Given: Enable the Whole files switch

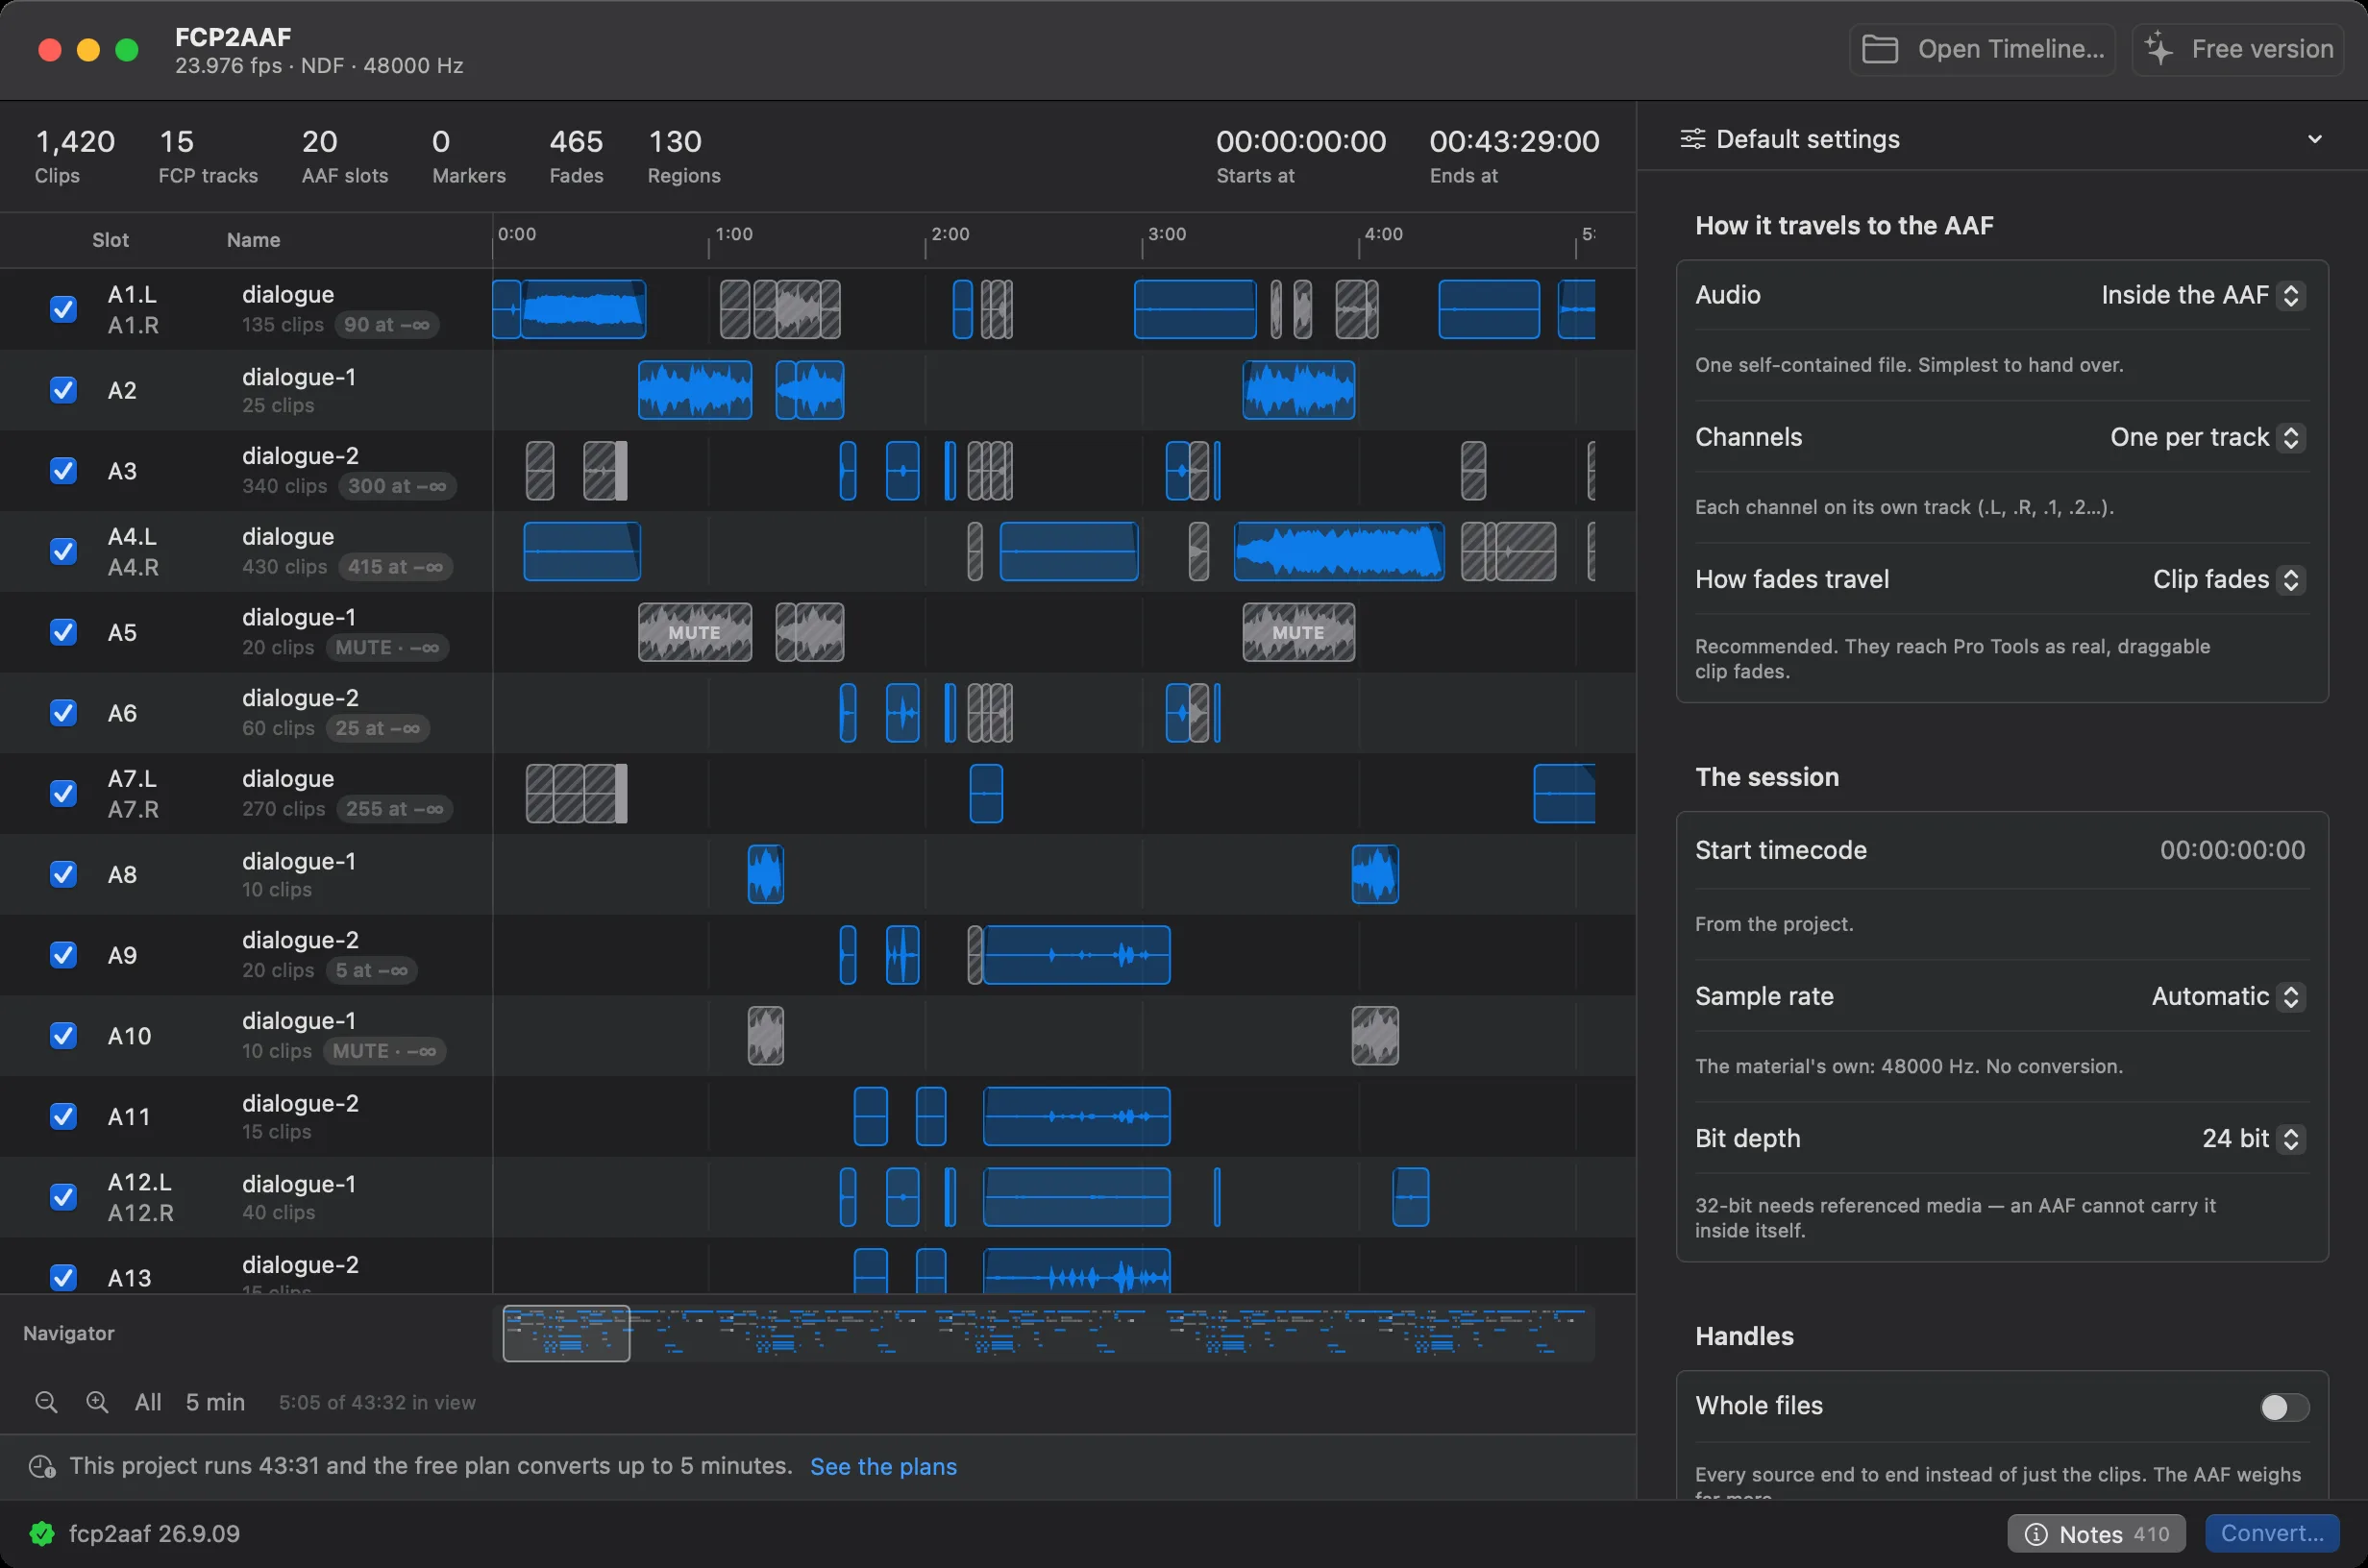Looking at the screenshot, I should [2284, 1407].
